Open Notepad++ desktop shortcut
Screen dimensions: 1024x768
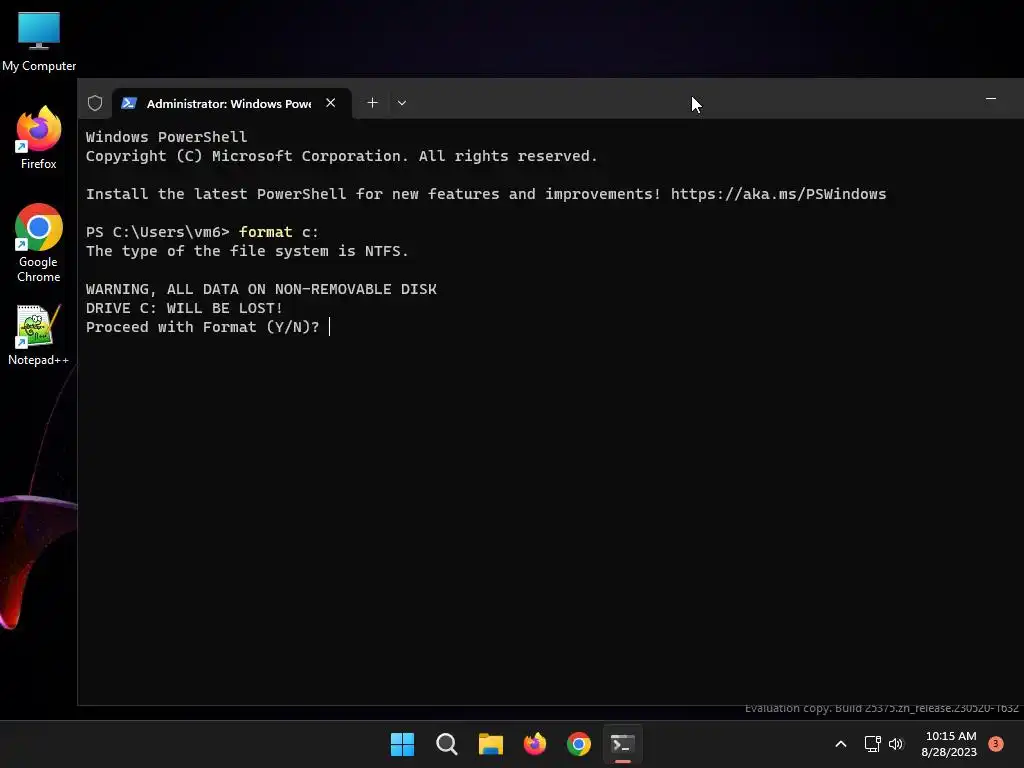[x=39, y=334]
